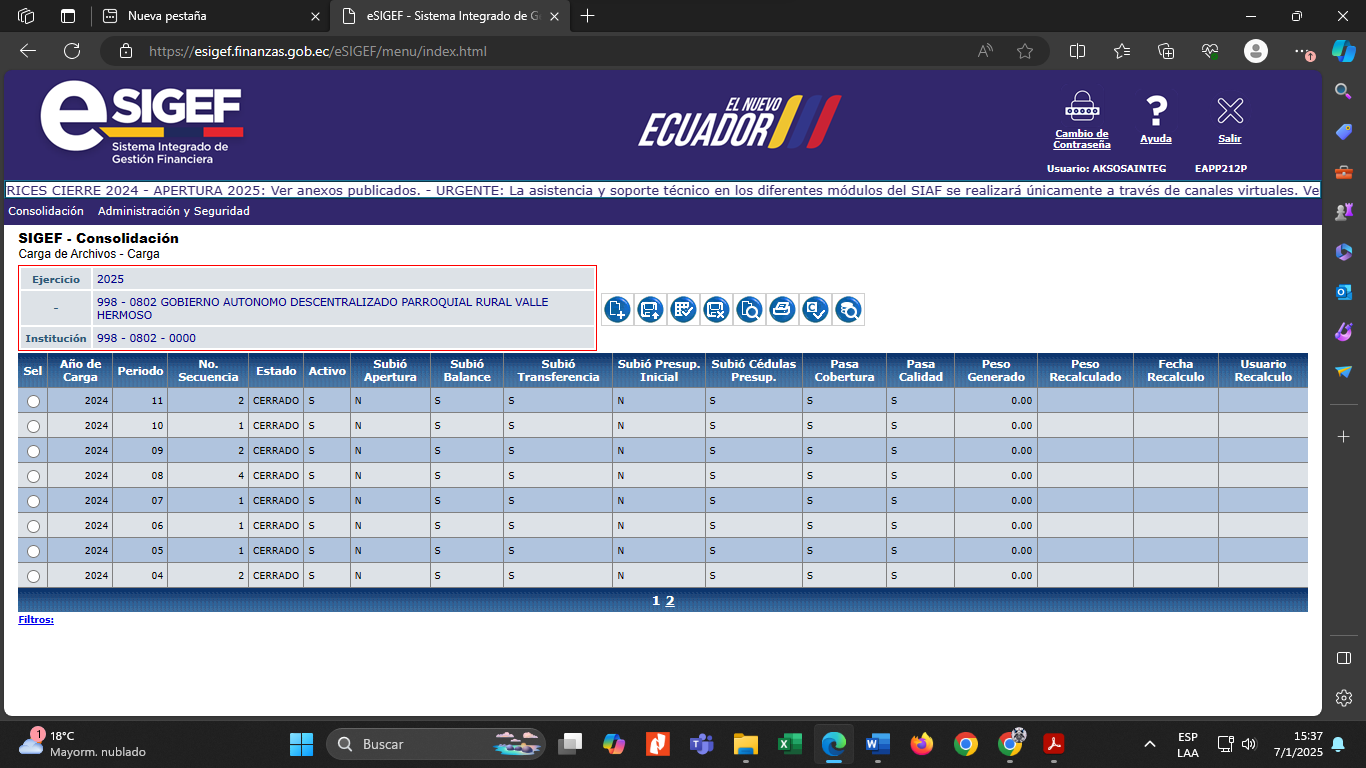Screen dimensions: 1366x768
Task: Click the document magnifier consult icon
Action: tap(749, 310)
